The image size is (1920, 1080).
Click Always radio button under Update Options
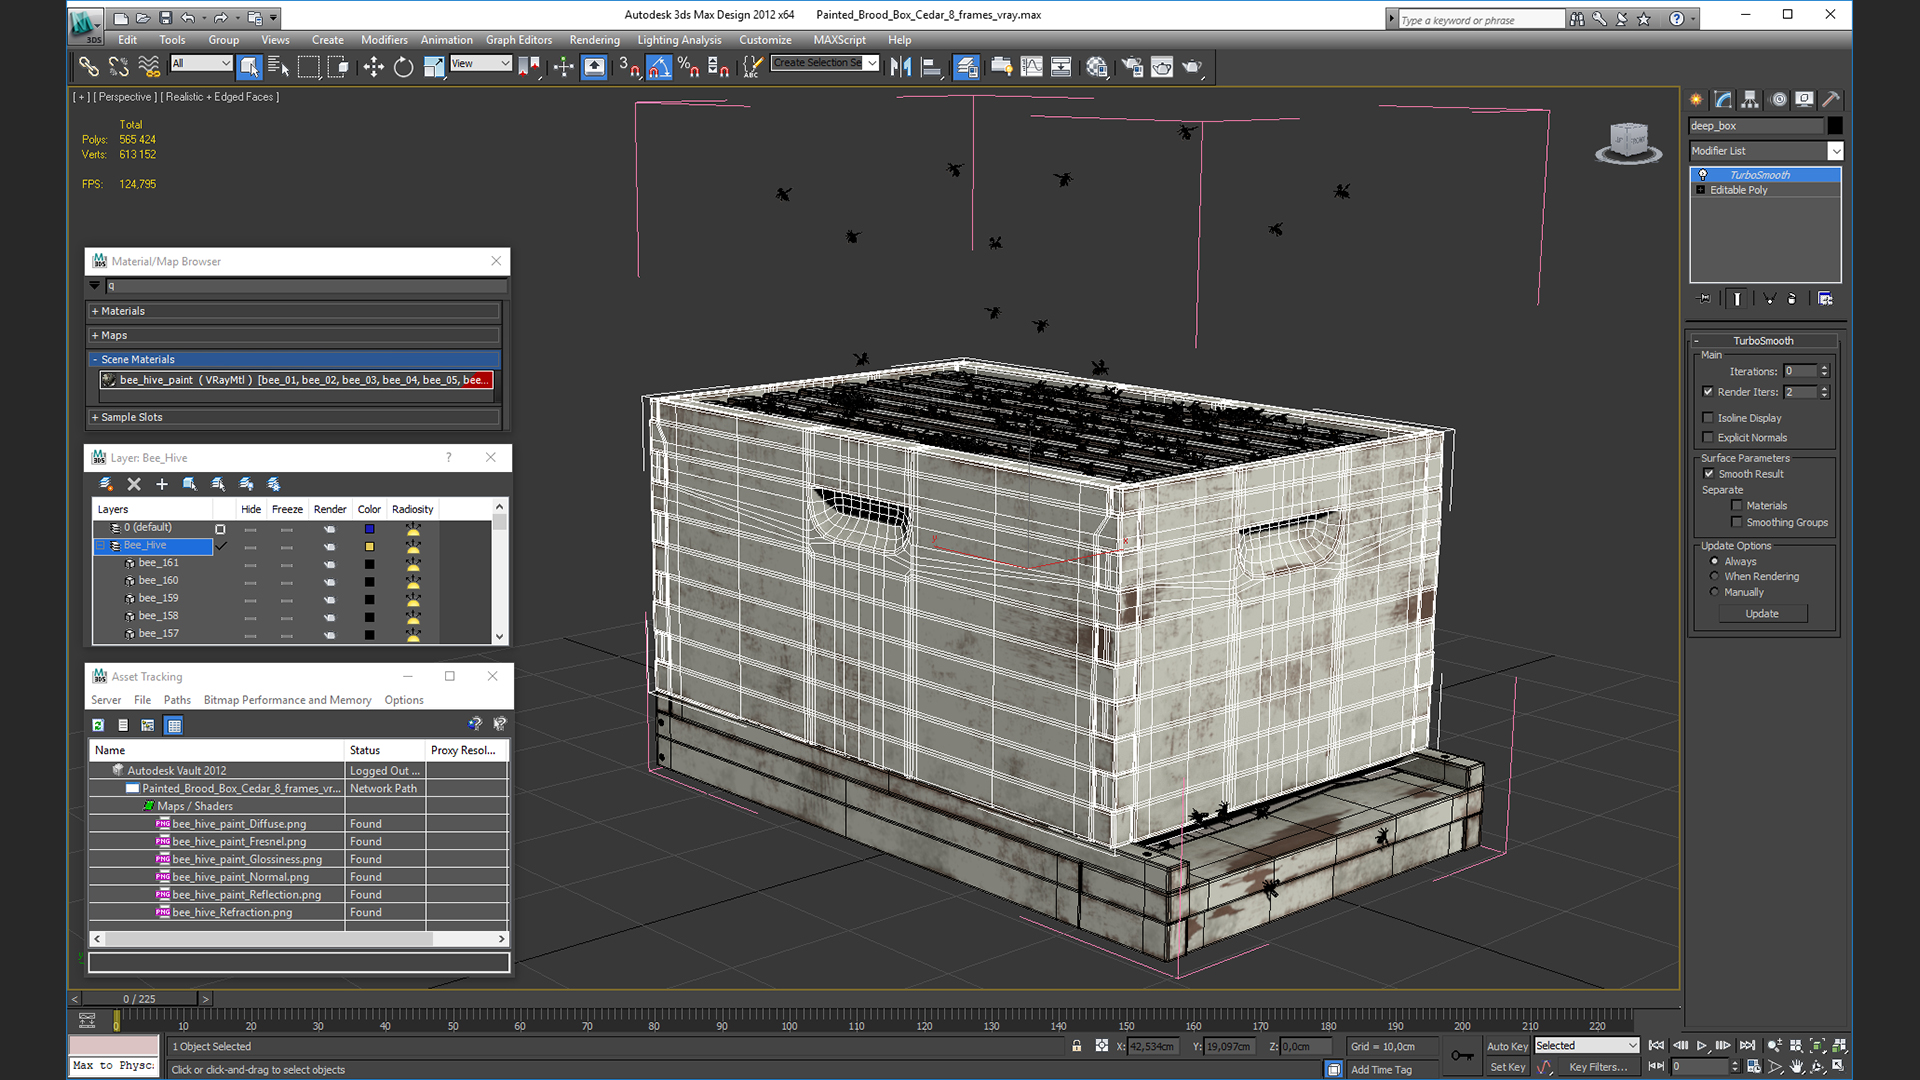point(1714,560)
